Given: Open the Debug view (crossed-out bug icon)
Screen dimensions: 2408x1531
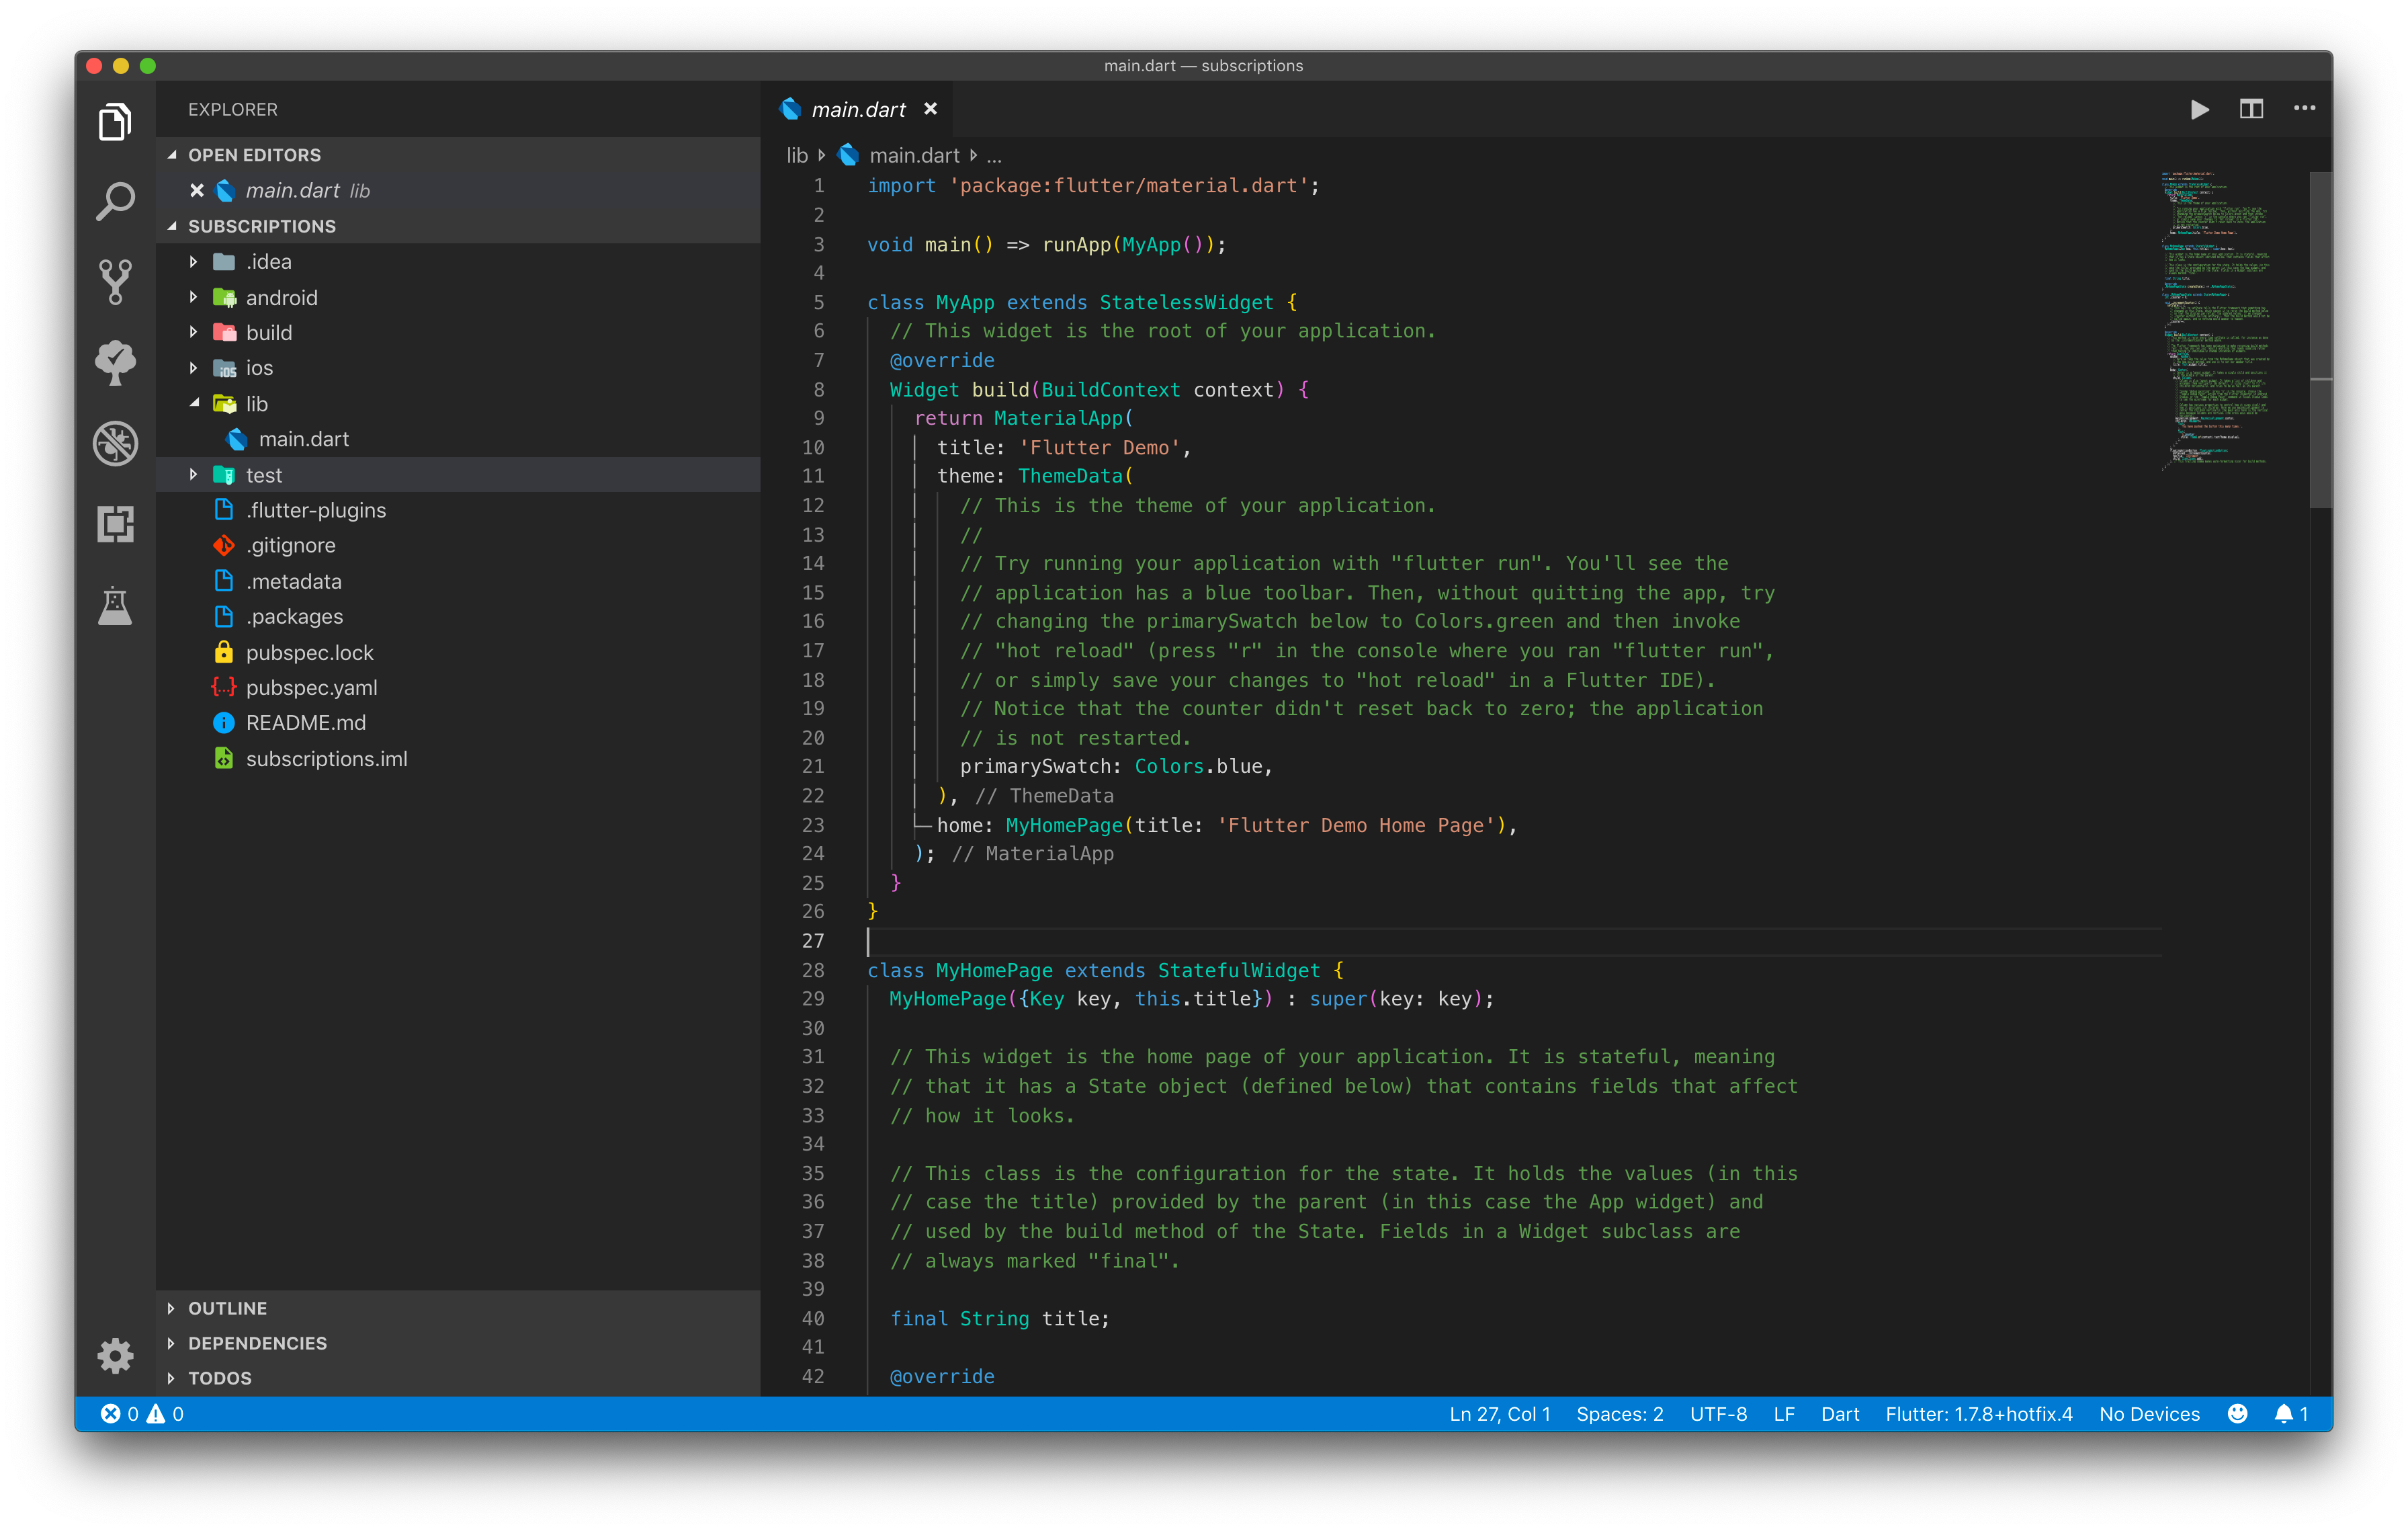Looking at the screenshot, I should [115, 444].
